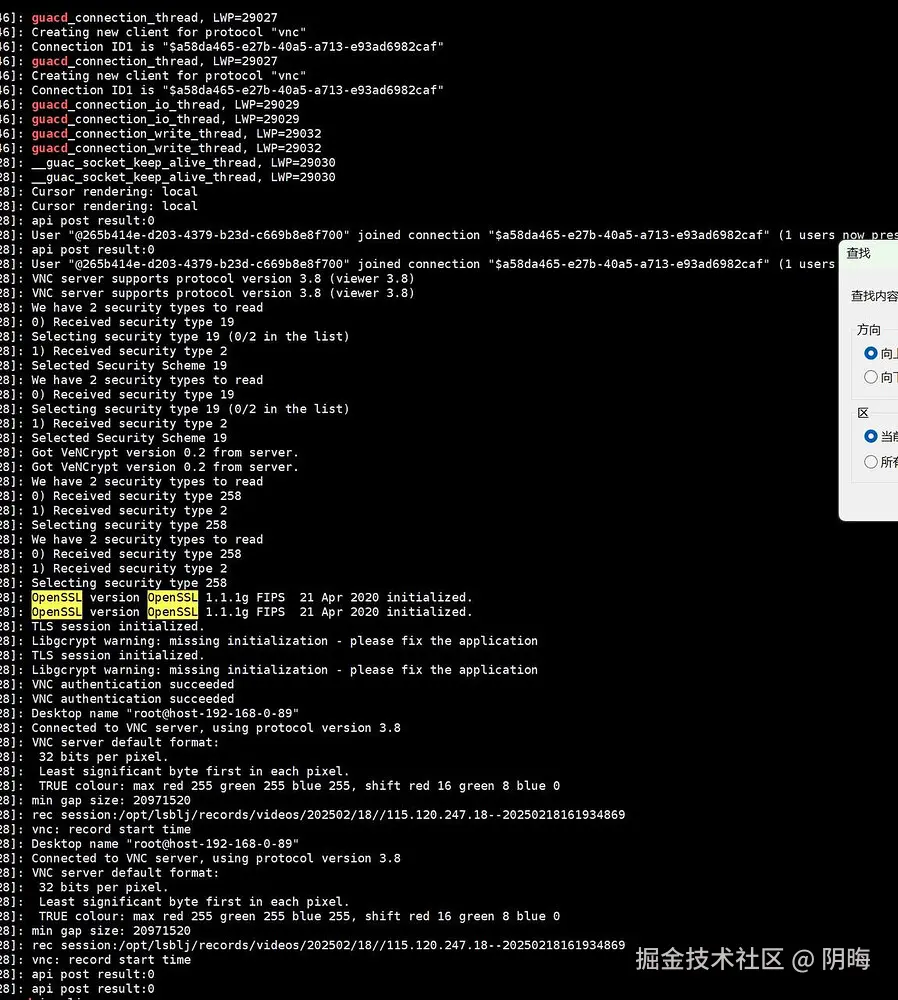Screen dimensions: 898x1000
Task: Choose the unselected second radio under 区
Action: coord(871,462)
